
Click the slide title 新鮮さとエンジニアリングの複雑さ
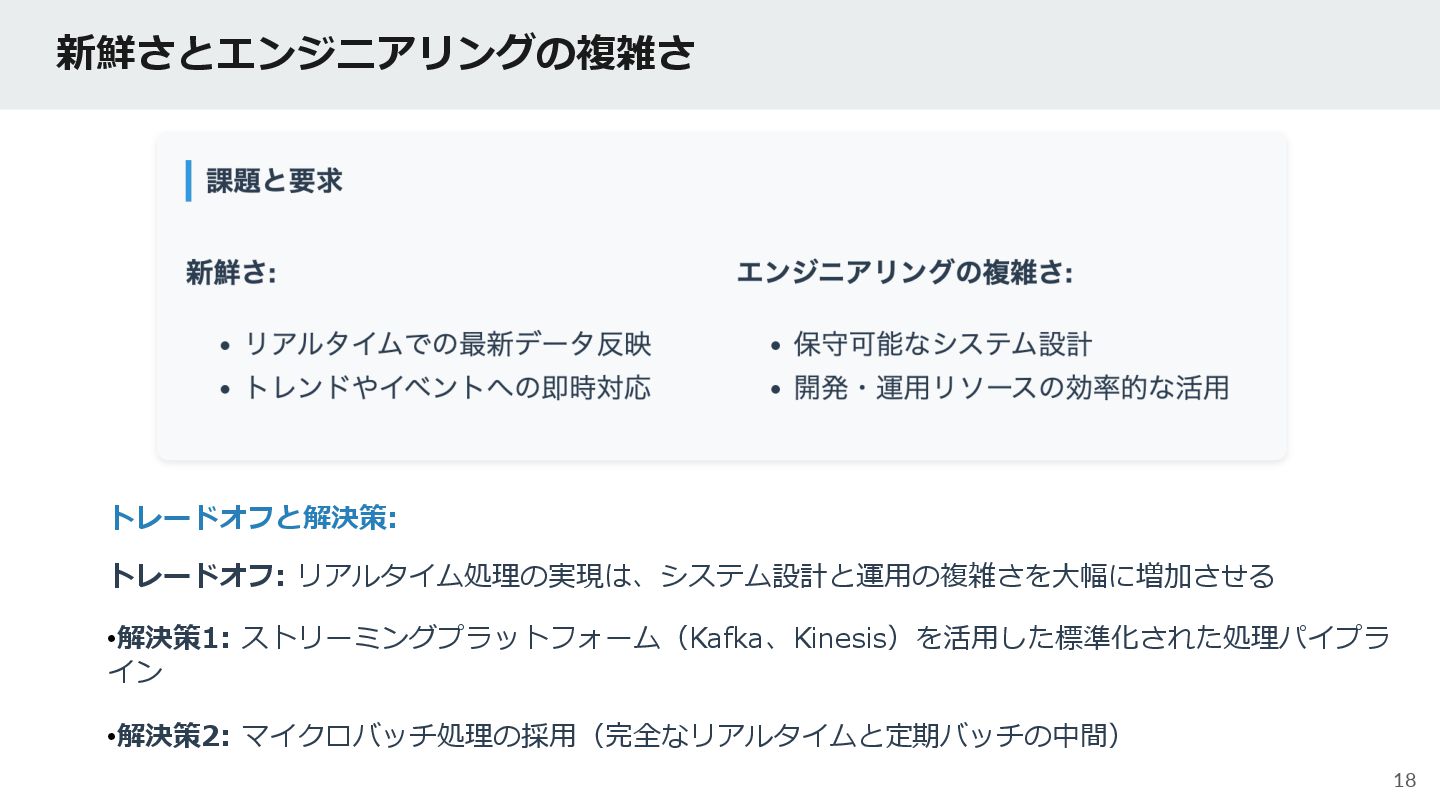(x=375, y=53)
